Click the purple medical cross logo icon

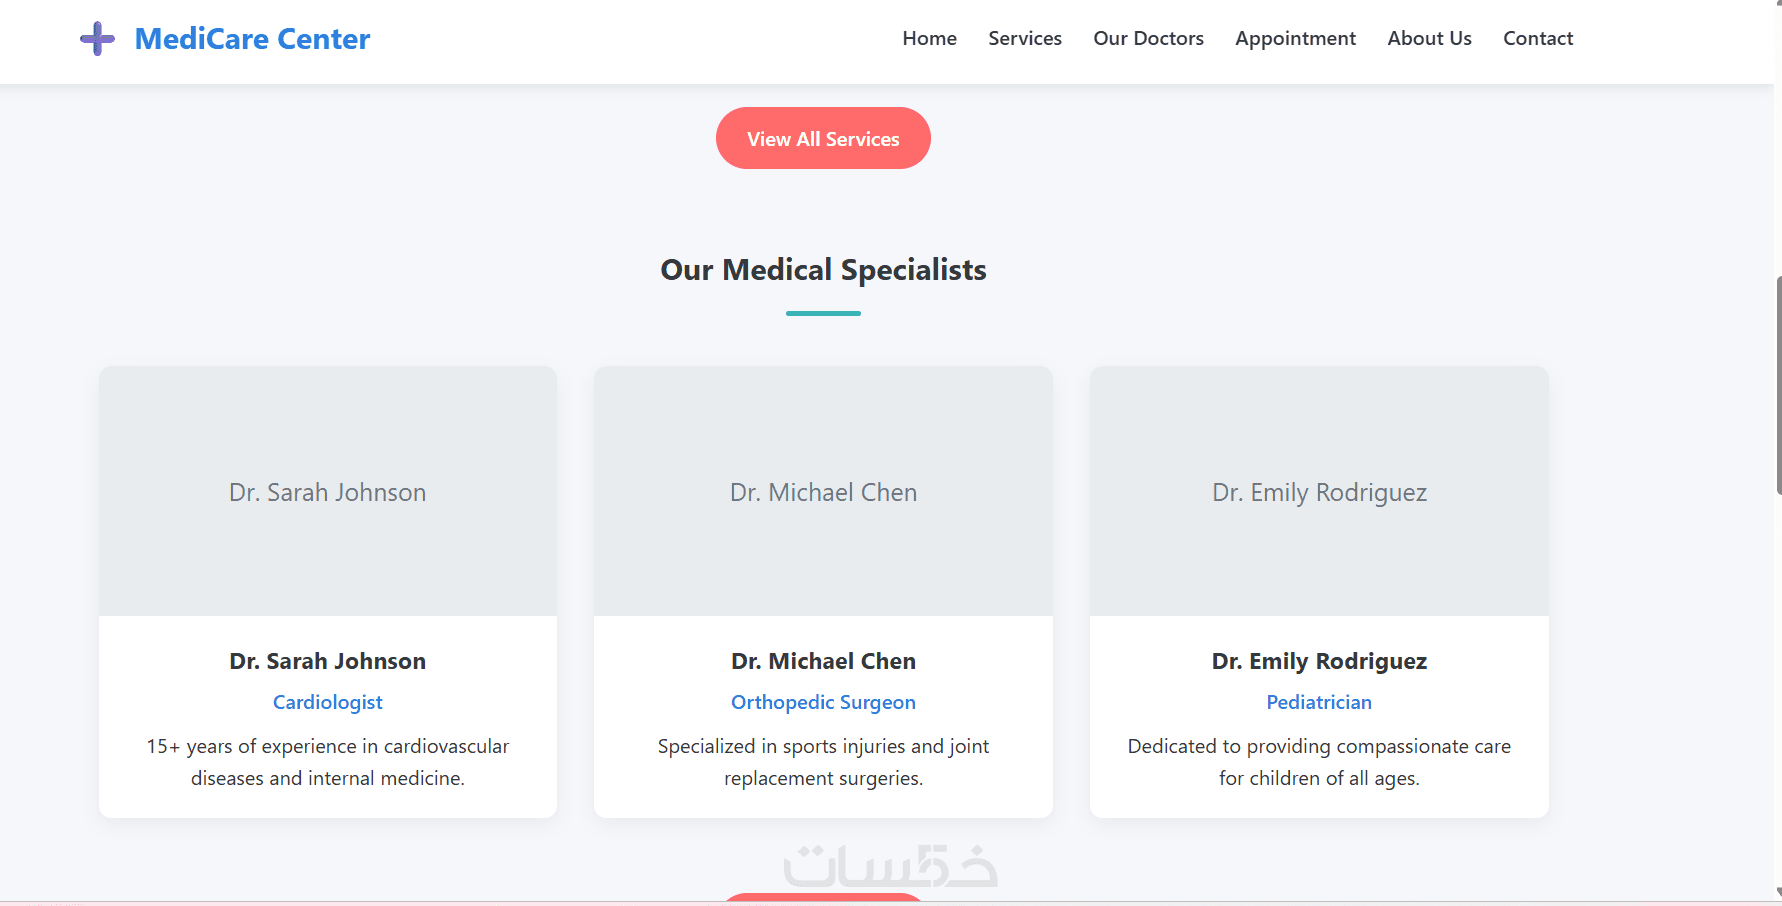[x=97, y=39]
